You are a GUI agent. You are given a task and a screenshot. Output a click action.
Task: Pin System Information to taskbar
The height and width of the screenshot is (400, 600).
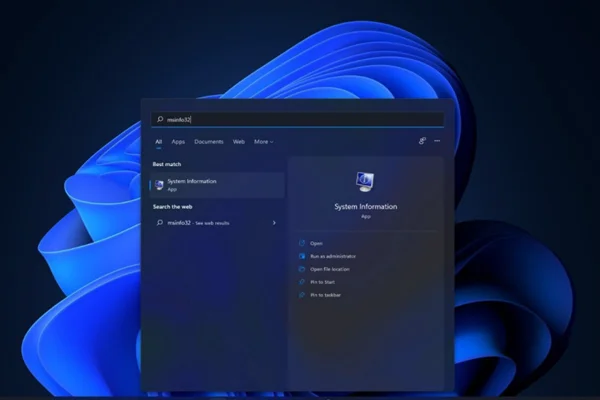click(325, 295)
